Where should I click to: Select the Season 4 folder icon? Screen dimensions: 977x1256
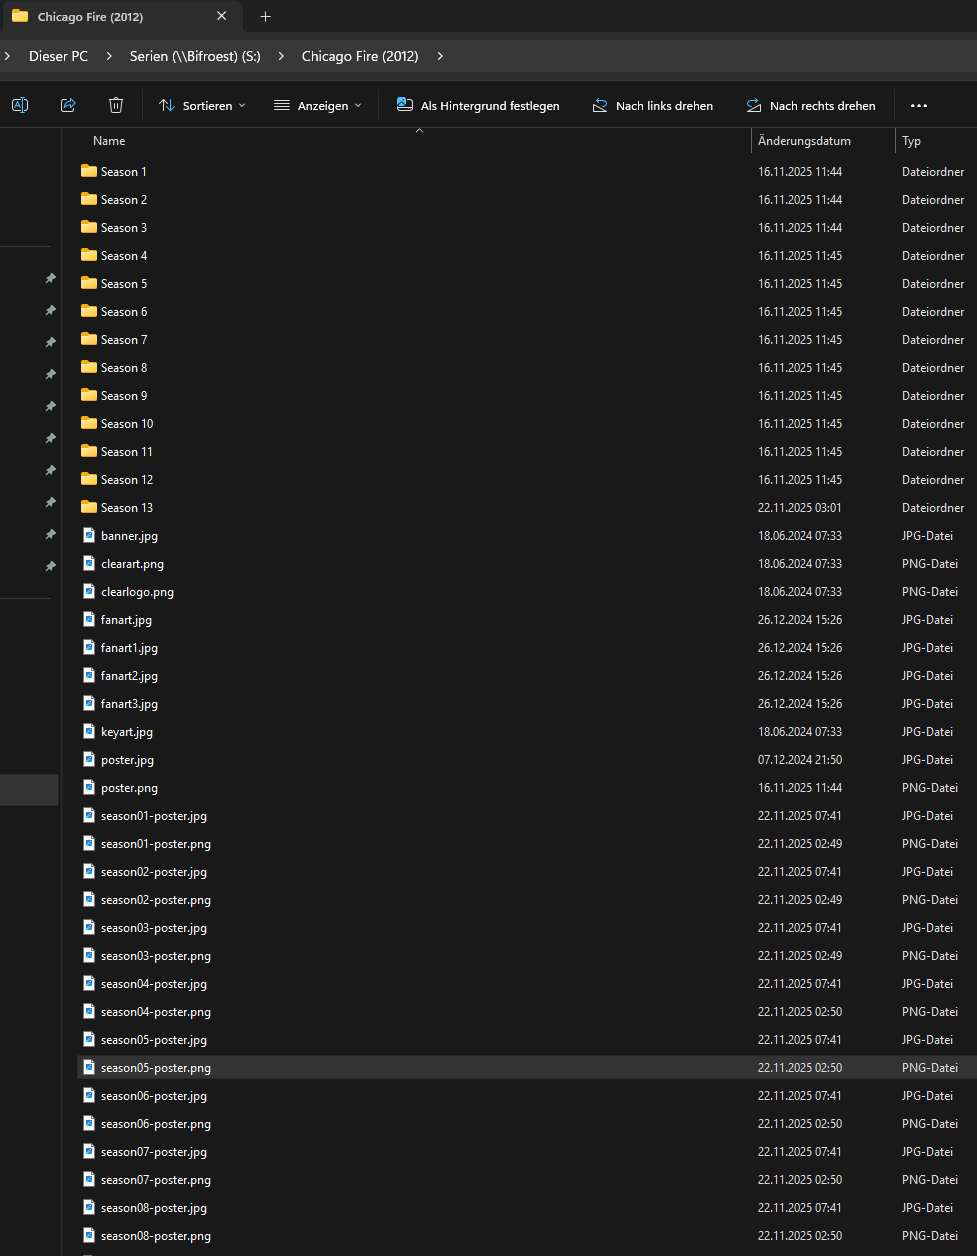[89, 255]
